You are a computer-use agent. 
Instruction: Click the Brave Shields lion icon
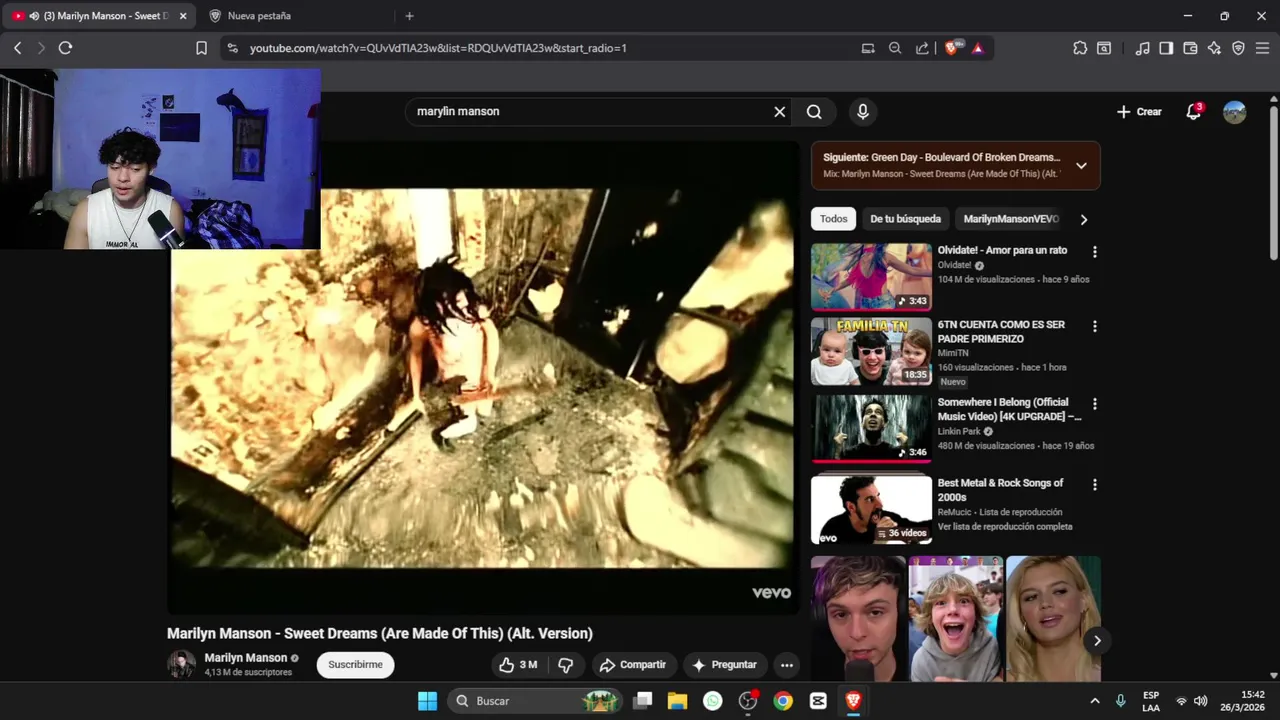point(951,48)
